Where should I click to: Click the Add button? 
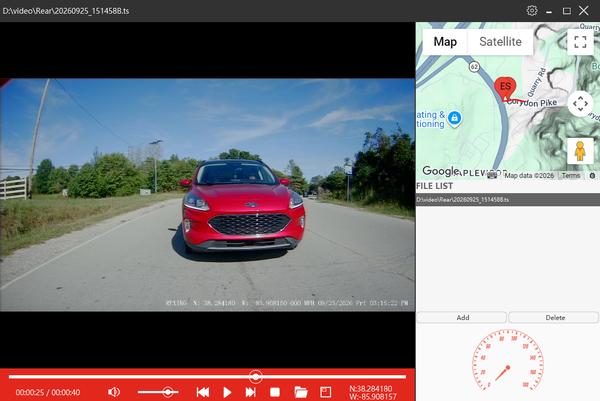(462, 317)
